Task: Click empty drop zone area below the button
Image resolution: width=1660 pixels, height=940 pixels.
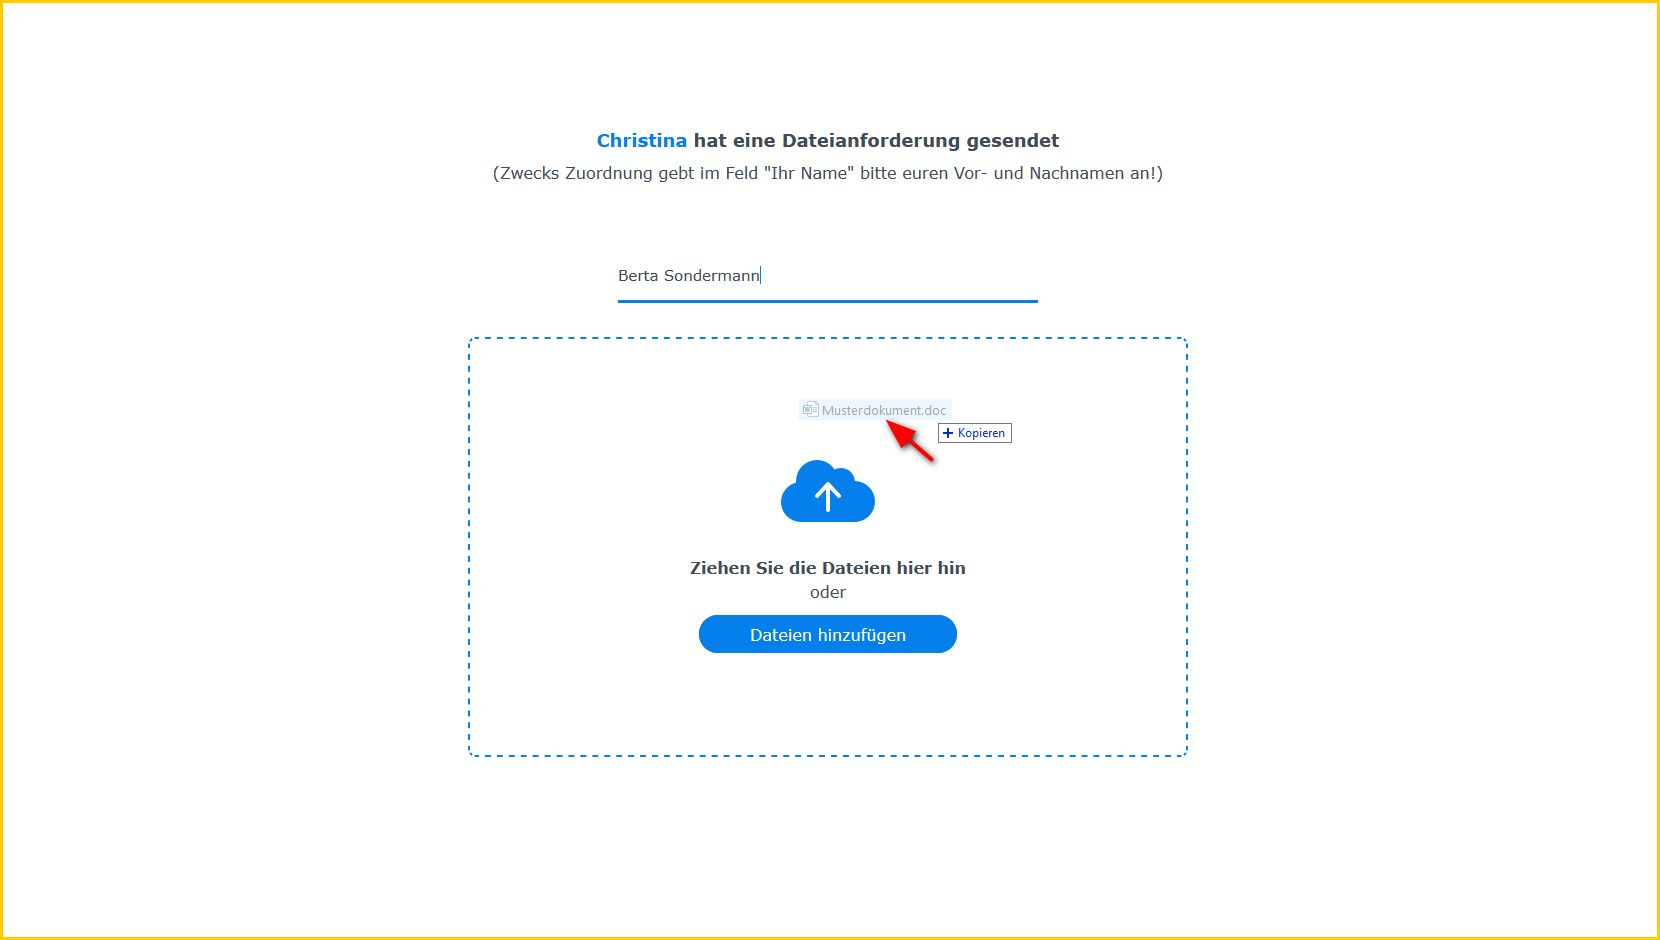Action: (827, 705)
